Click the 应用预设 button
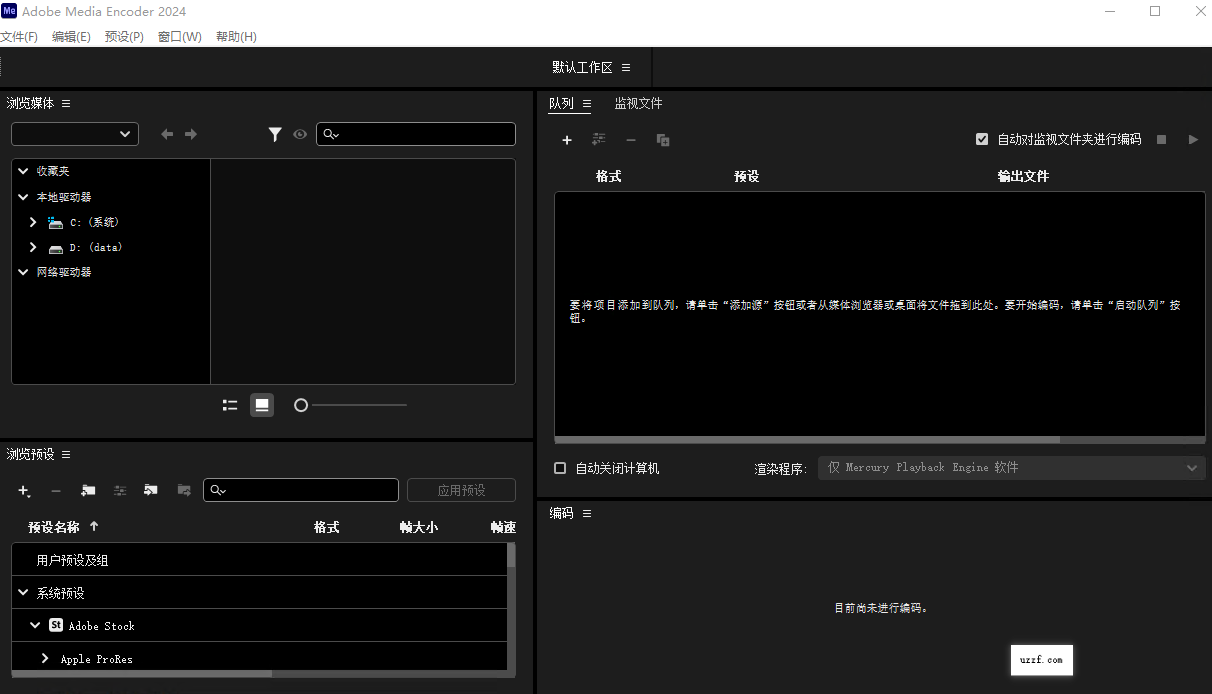This screenshot has height=694, width=1212. (461, 490)
